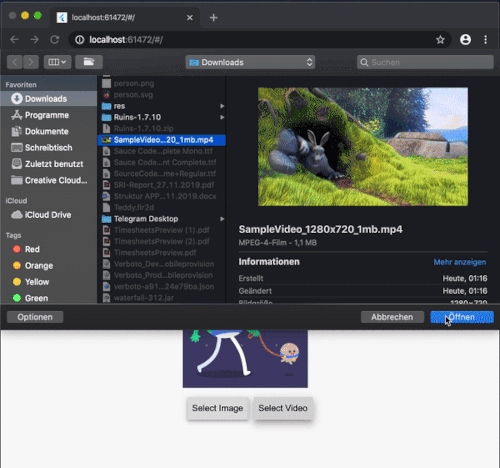
Task: Open iCloud Drive in sidebar
Action: pyautogui.click(x=49, y=215)
